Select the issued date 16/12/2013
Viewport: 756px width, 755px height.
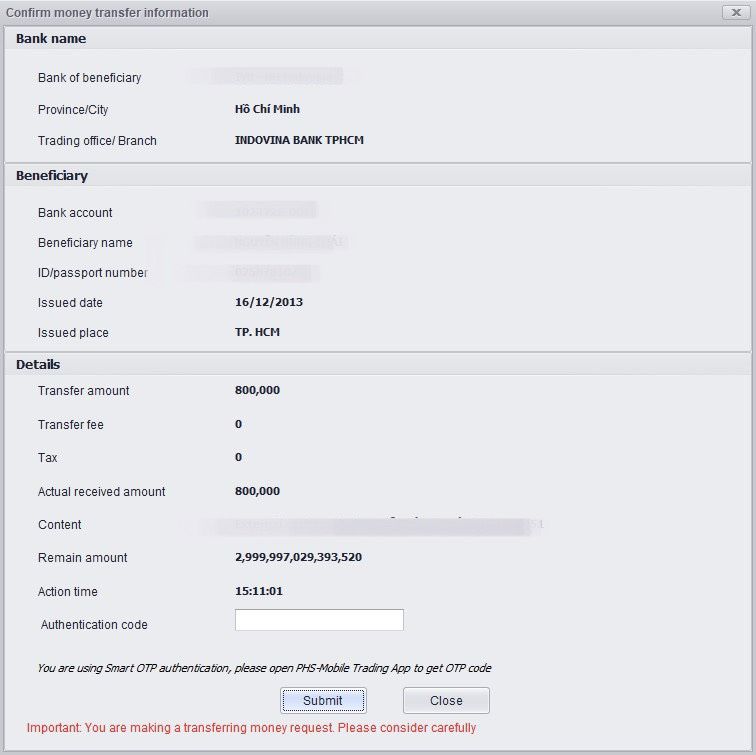point(268,302)
